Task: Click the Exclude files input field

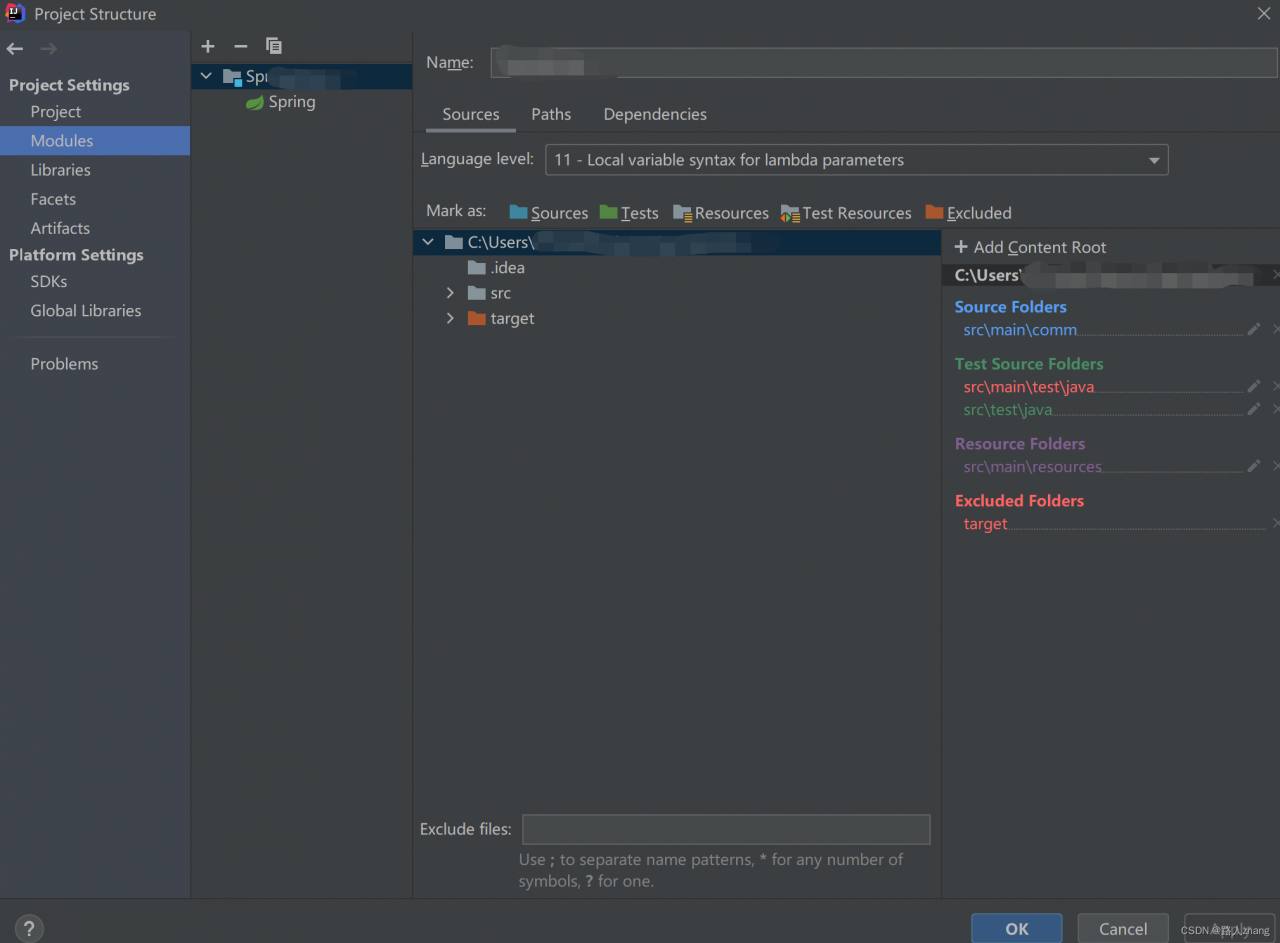Action: [726, 829]
